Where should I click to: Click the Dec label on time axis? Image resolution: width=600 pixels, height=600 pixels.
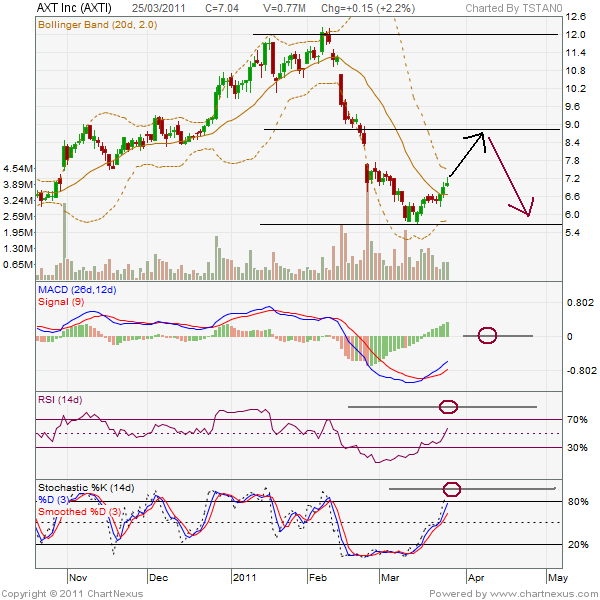pyautogui.click(x=158, y=577)
